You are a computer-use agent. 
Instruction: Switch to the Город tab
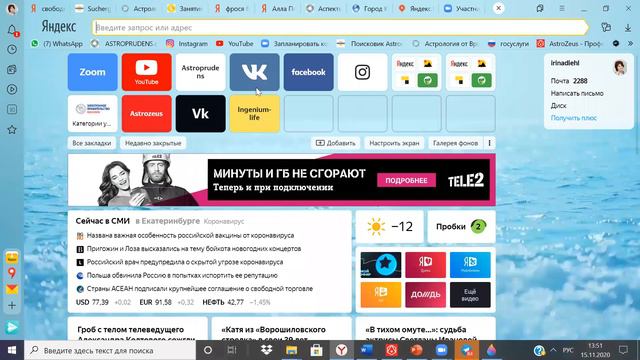point(370,8)
